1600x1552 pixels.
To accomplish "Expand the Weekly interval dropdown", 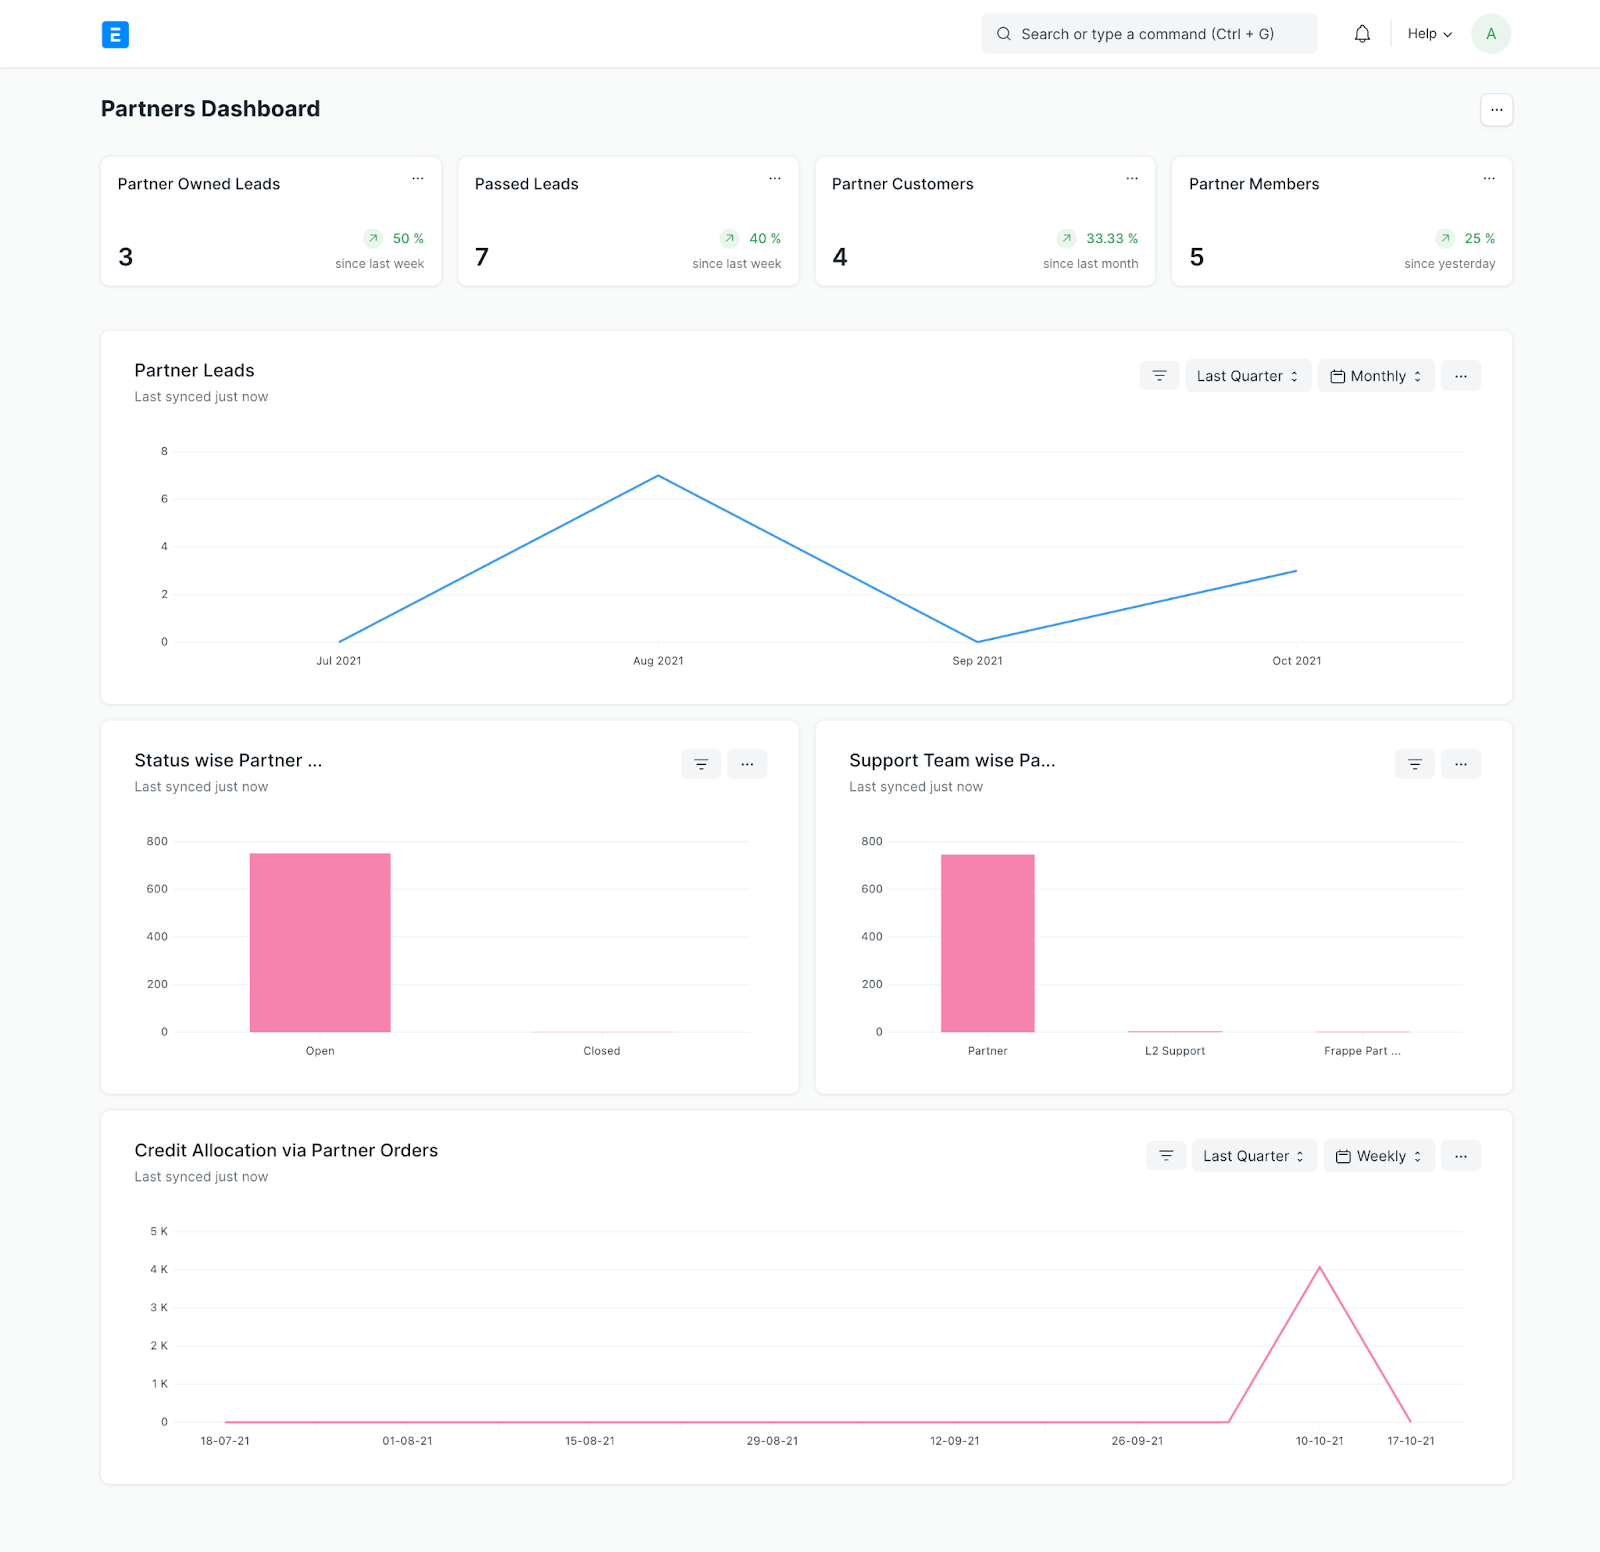I will point(1379,1156).
